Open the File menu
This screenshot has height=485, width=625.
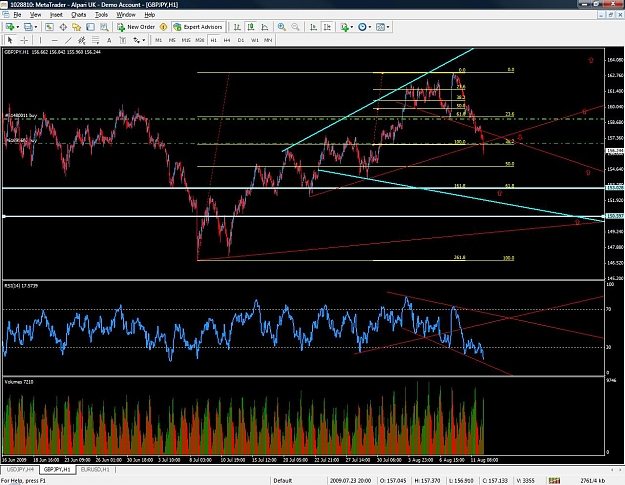click(x=17, y=15)
